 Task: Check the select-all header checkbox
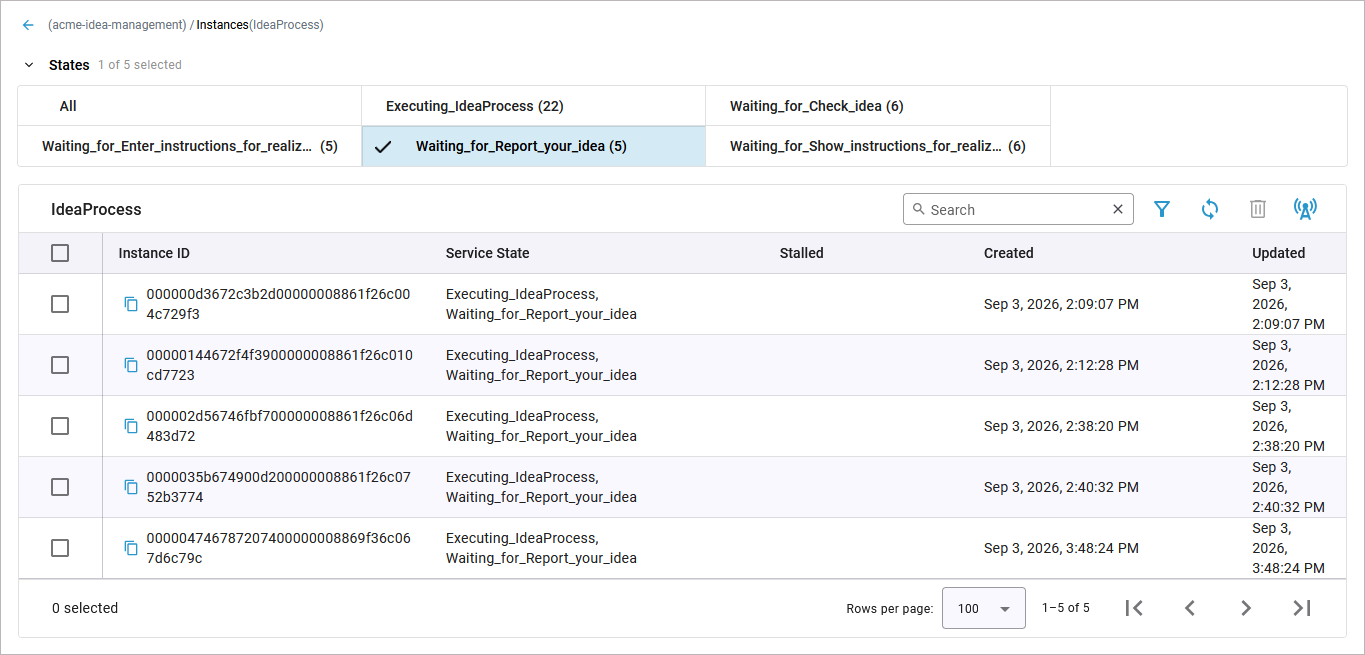click(x=60, y=253)
